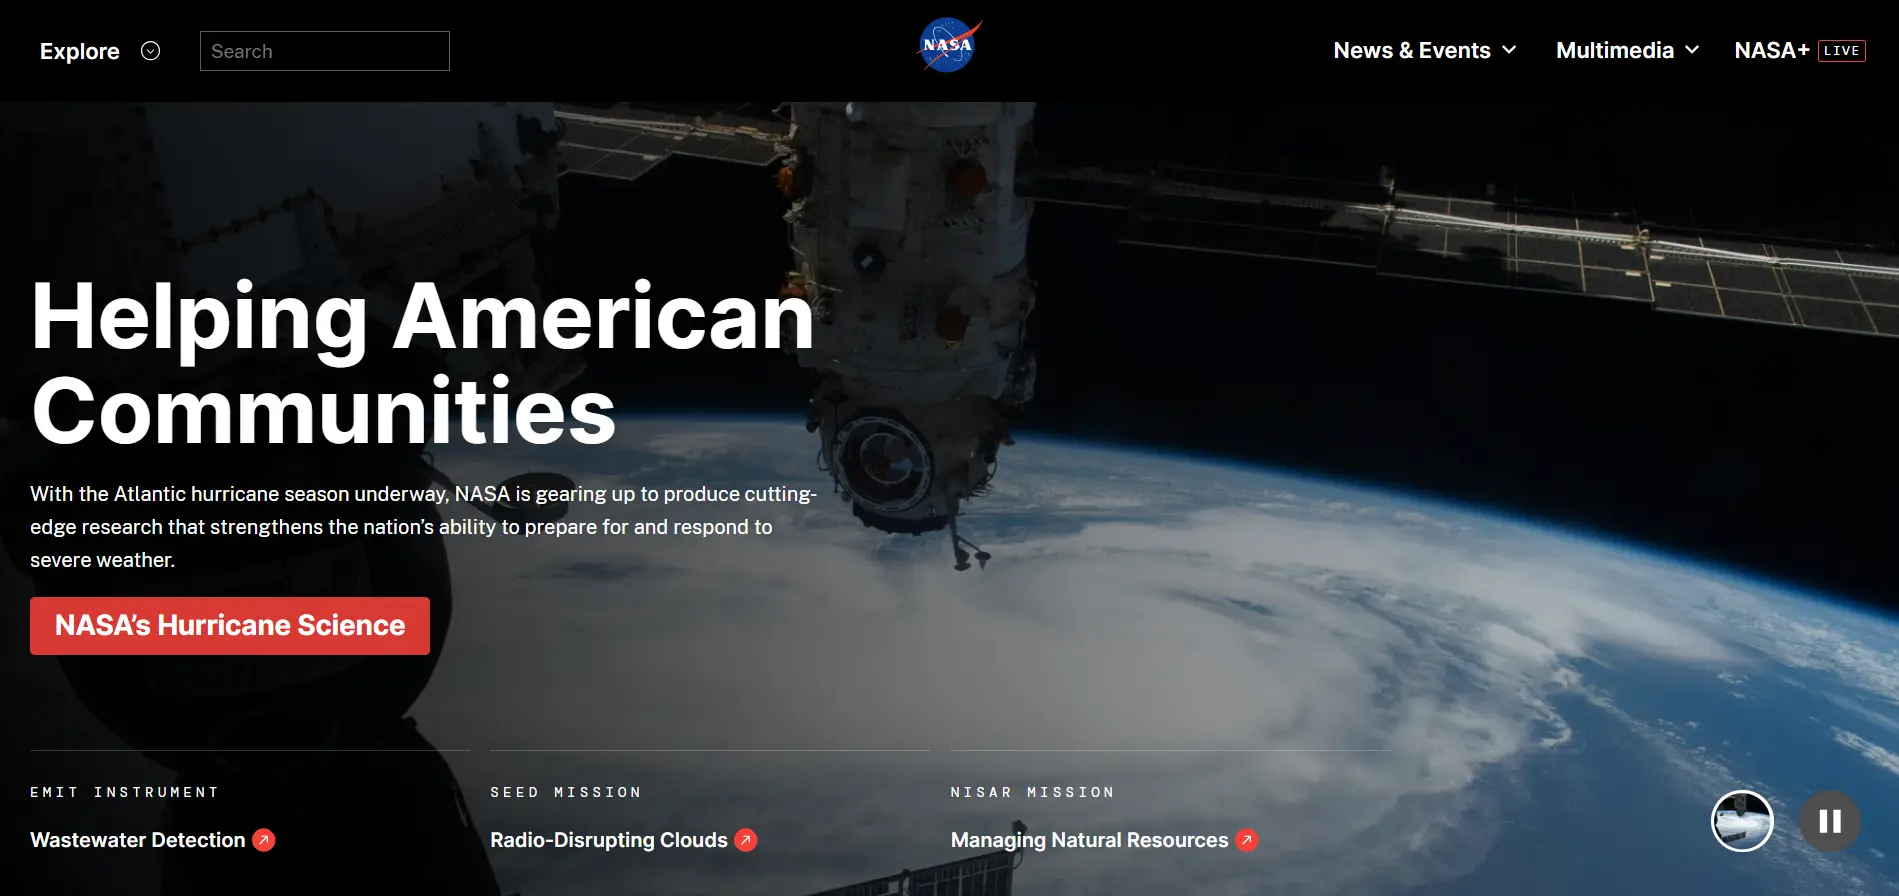Open the News & Events menu
1899x896 pixels.
[1412, 50]
